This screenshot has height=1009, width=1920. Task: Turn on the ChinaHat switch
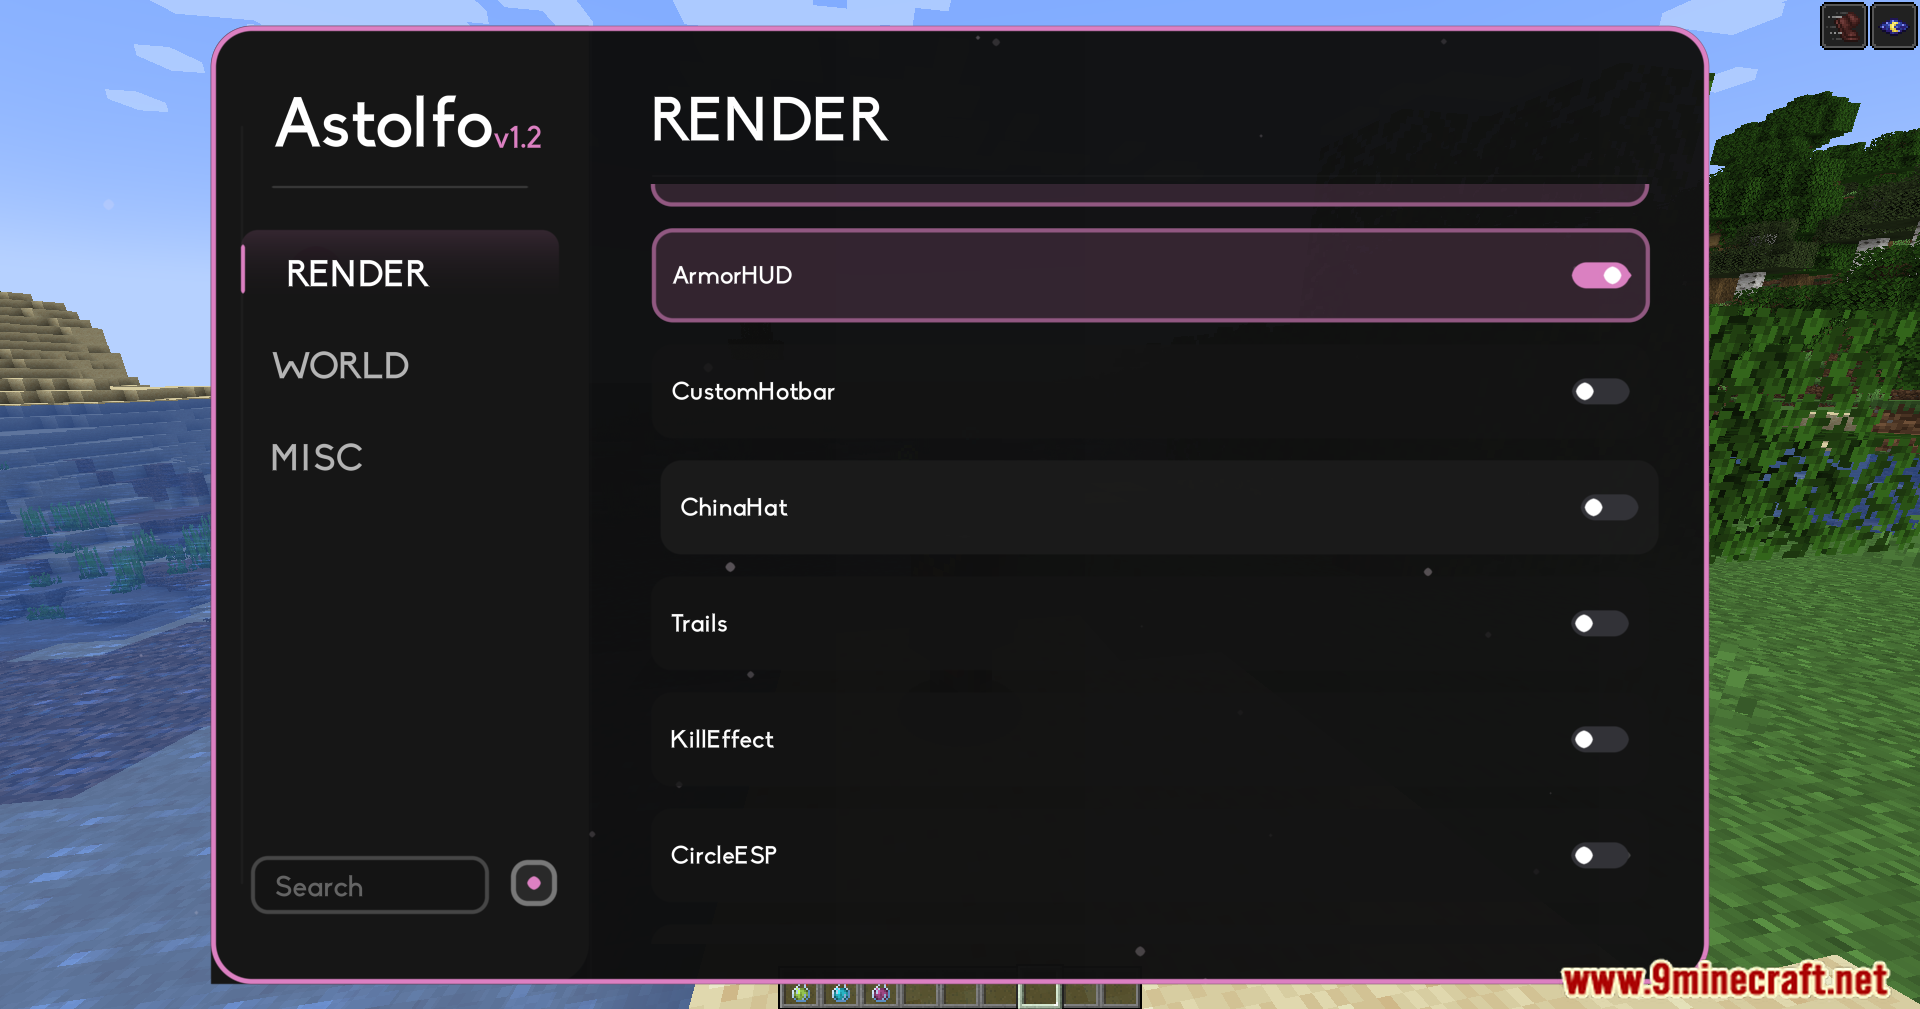click(1608, 507)
